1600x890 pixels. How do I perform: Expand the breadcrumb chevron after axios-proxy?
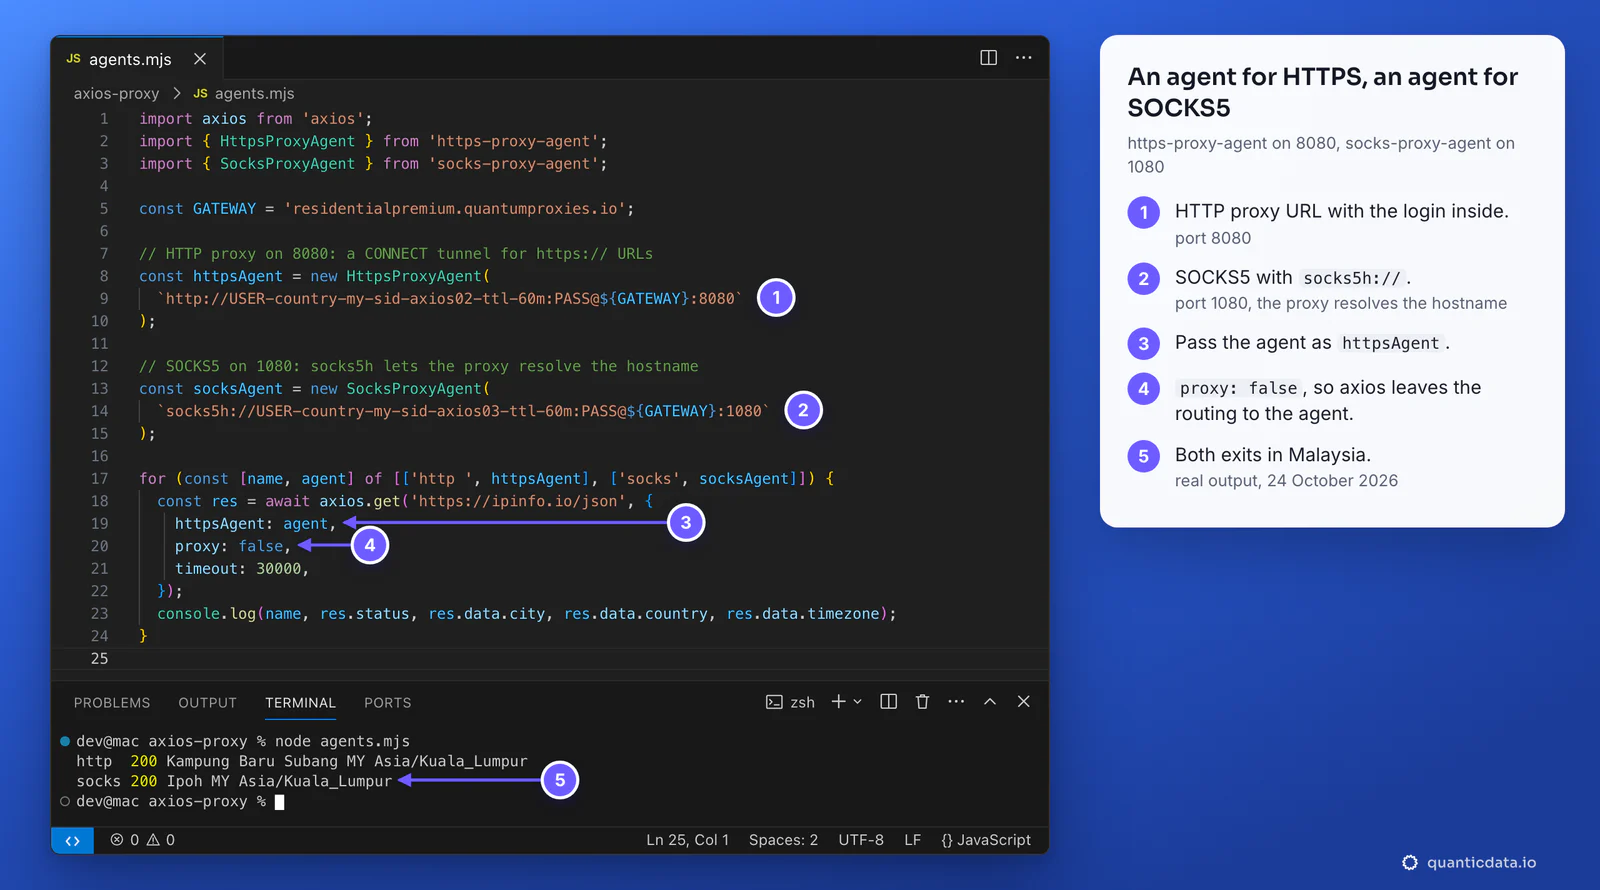coord(176,93)
